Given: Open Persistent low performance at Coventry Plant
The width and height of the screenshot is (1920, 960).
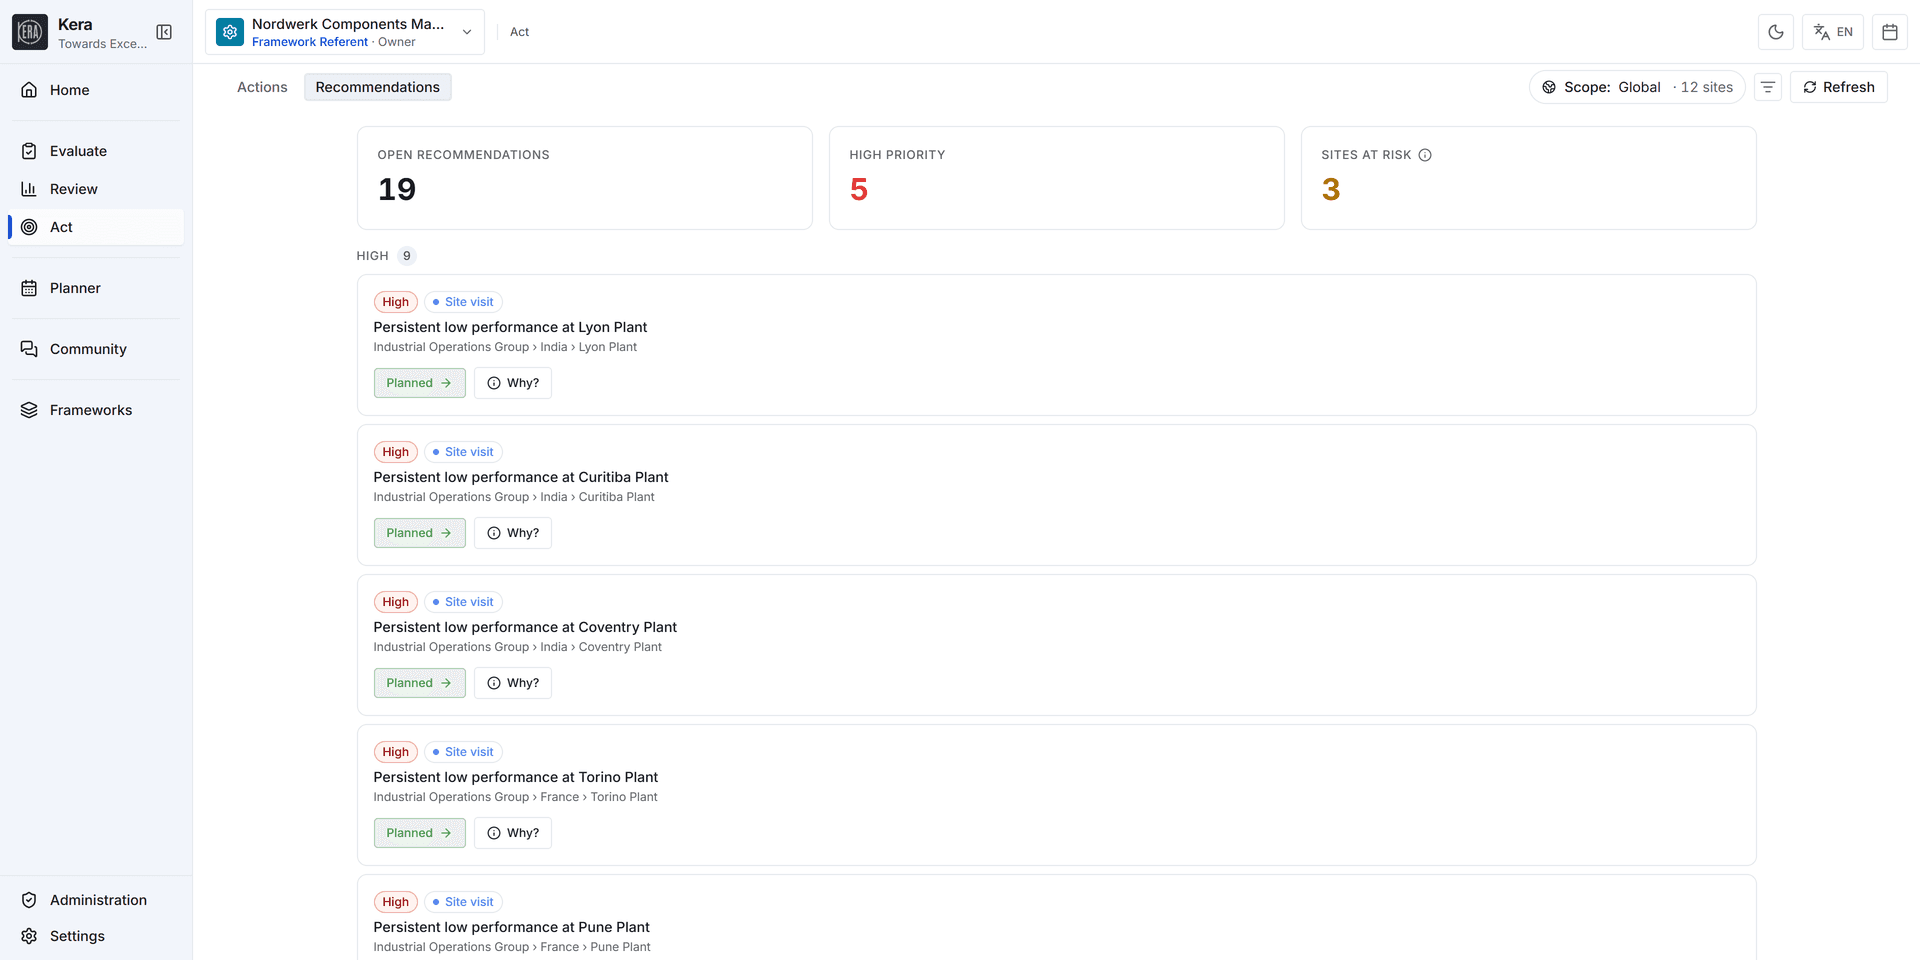Looking at the screenshot, I should [525, 627].
